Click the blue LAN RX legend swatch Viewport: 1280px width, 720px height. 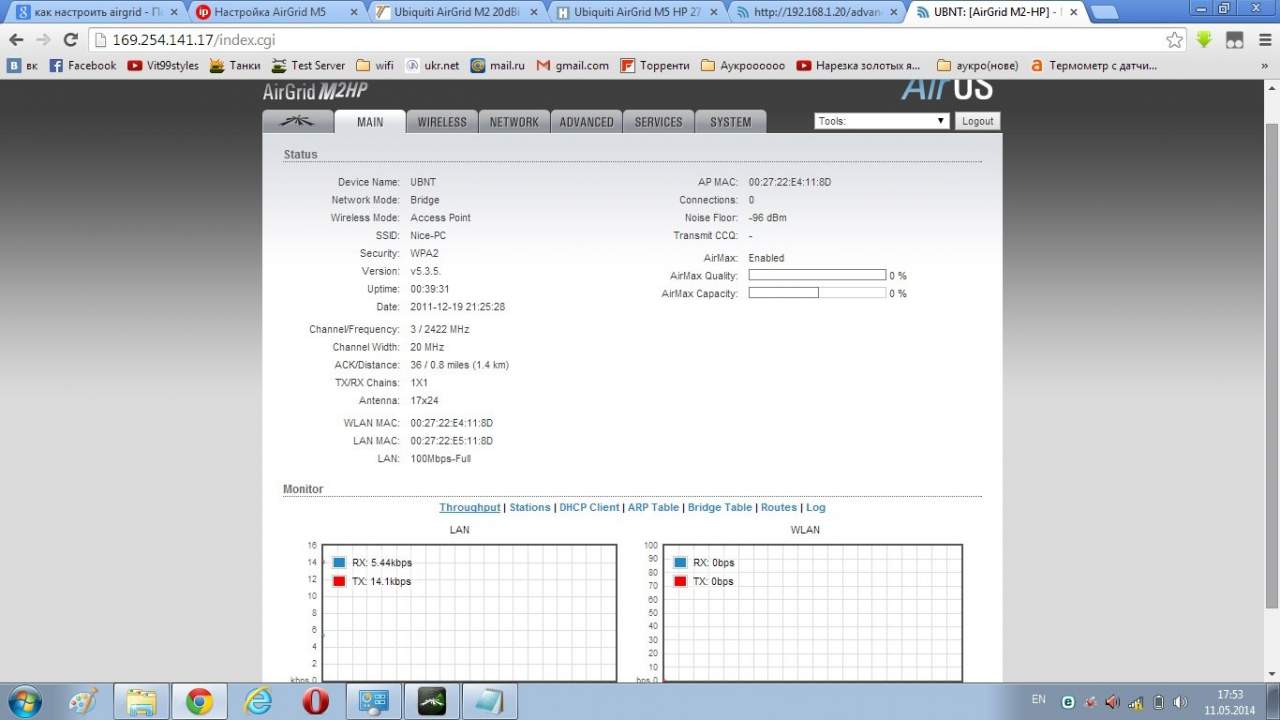(339, 563)
